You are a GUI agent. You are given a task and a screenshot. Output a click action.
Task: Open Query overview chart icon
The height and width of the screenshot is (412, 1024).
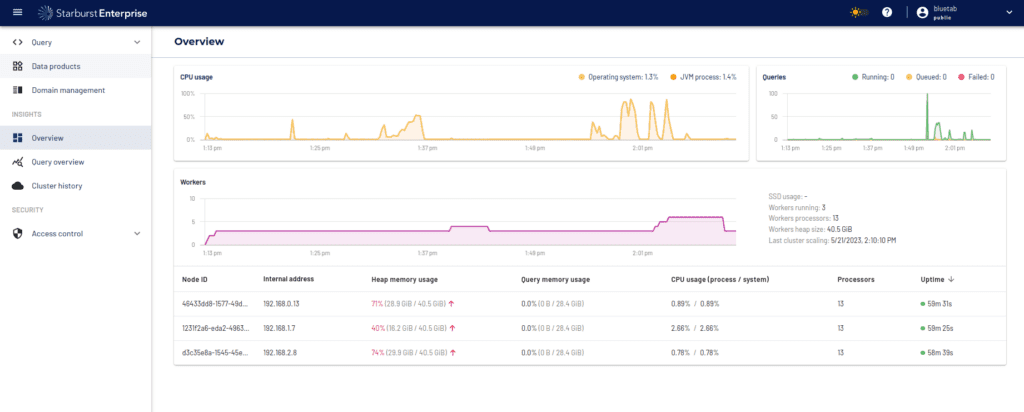[18, 162]
